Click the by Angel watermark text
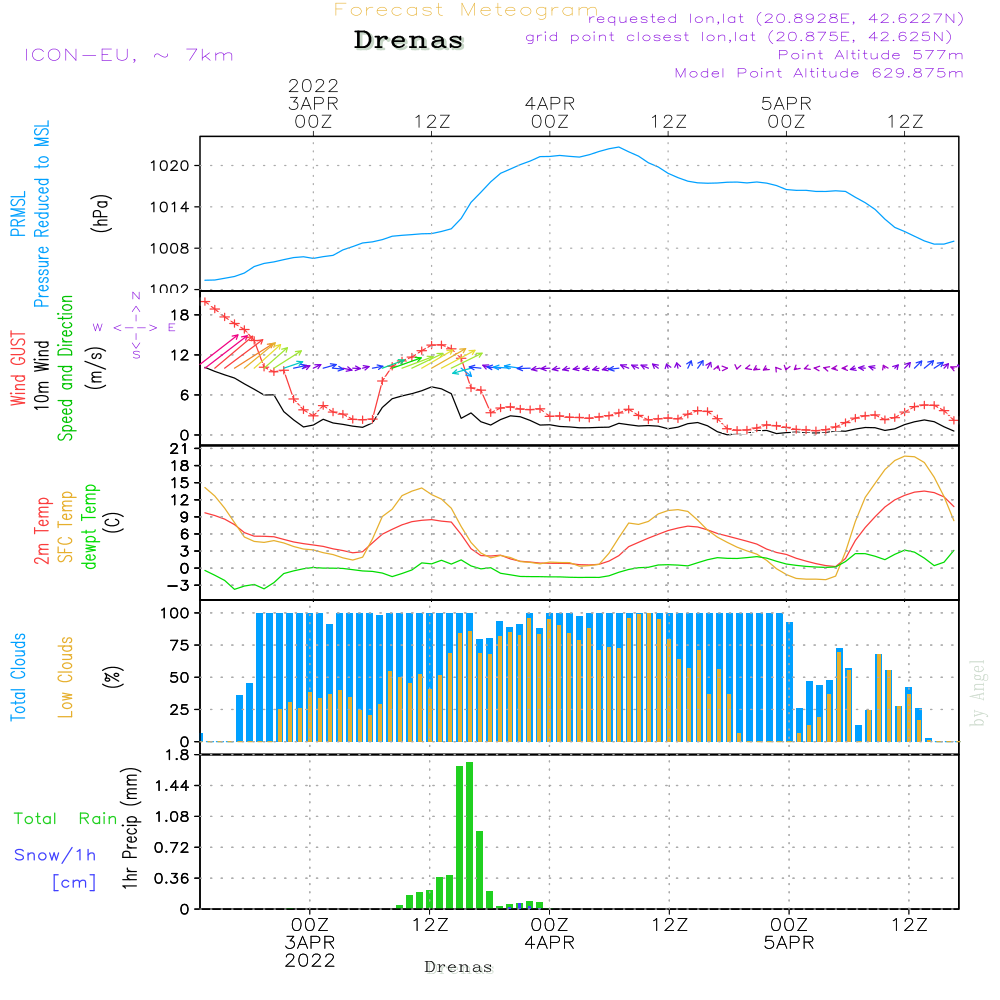 (978, 693)
